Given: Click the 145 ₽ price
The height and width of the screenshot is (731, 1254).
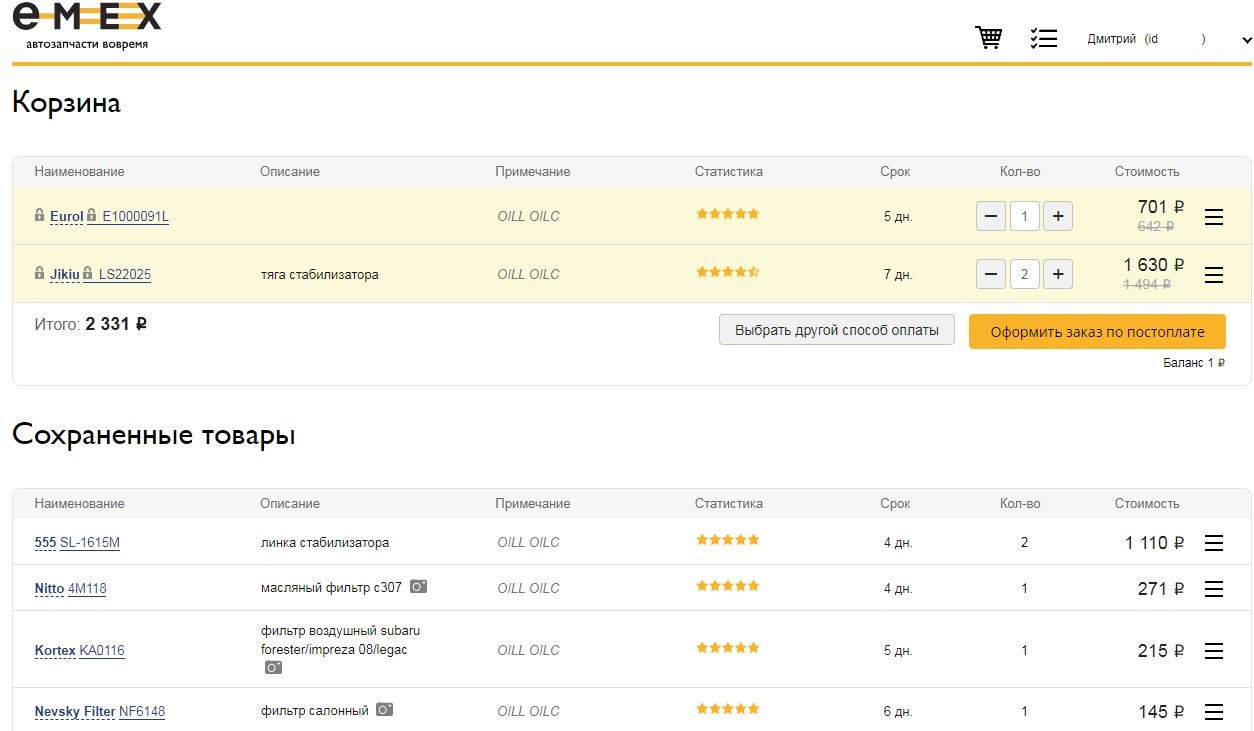Looking at the screenshot, I should click(1161, 712).
